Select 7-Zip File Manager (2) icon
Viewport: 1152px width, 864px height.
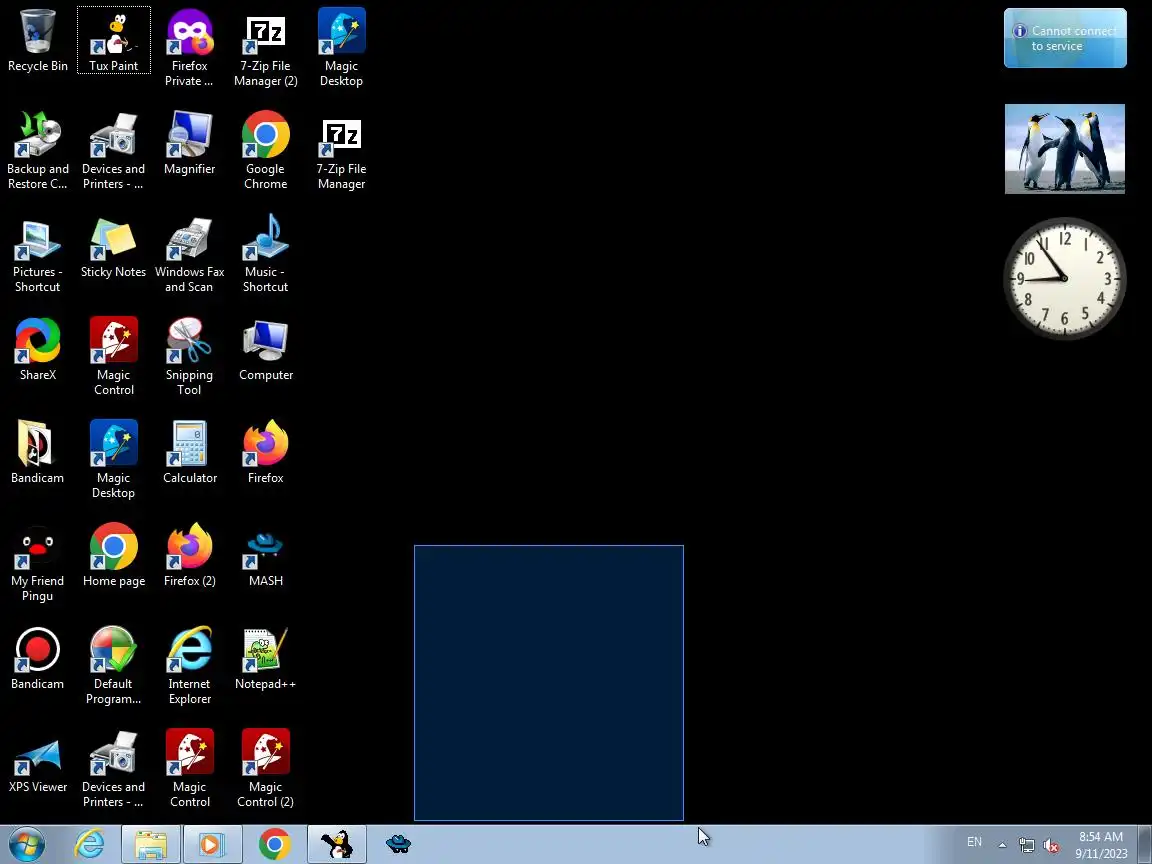point(265,48)
